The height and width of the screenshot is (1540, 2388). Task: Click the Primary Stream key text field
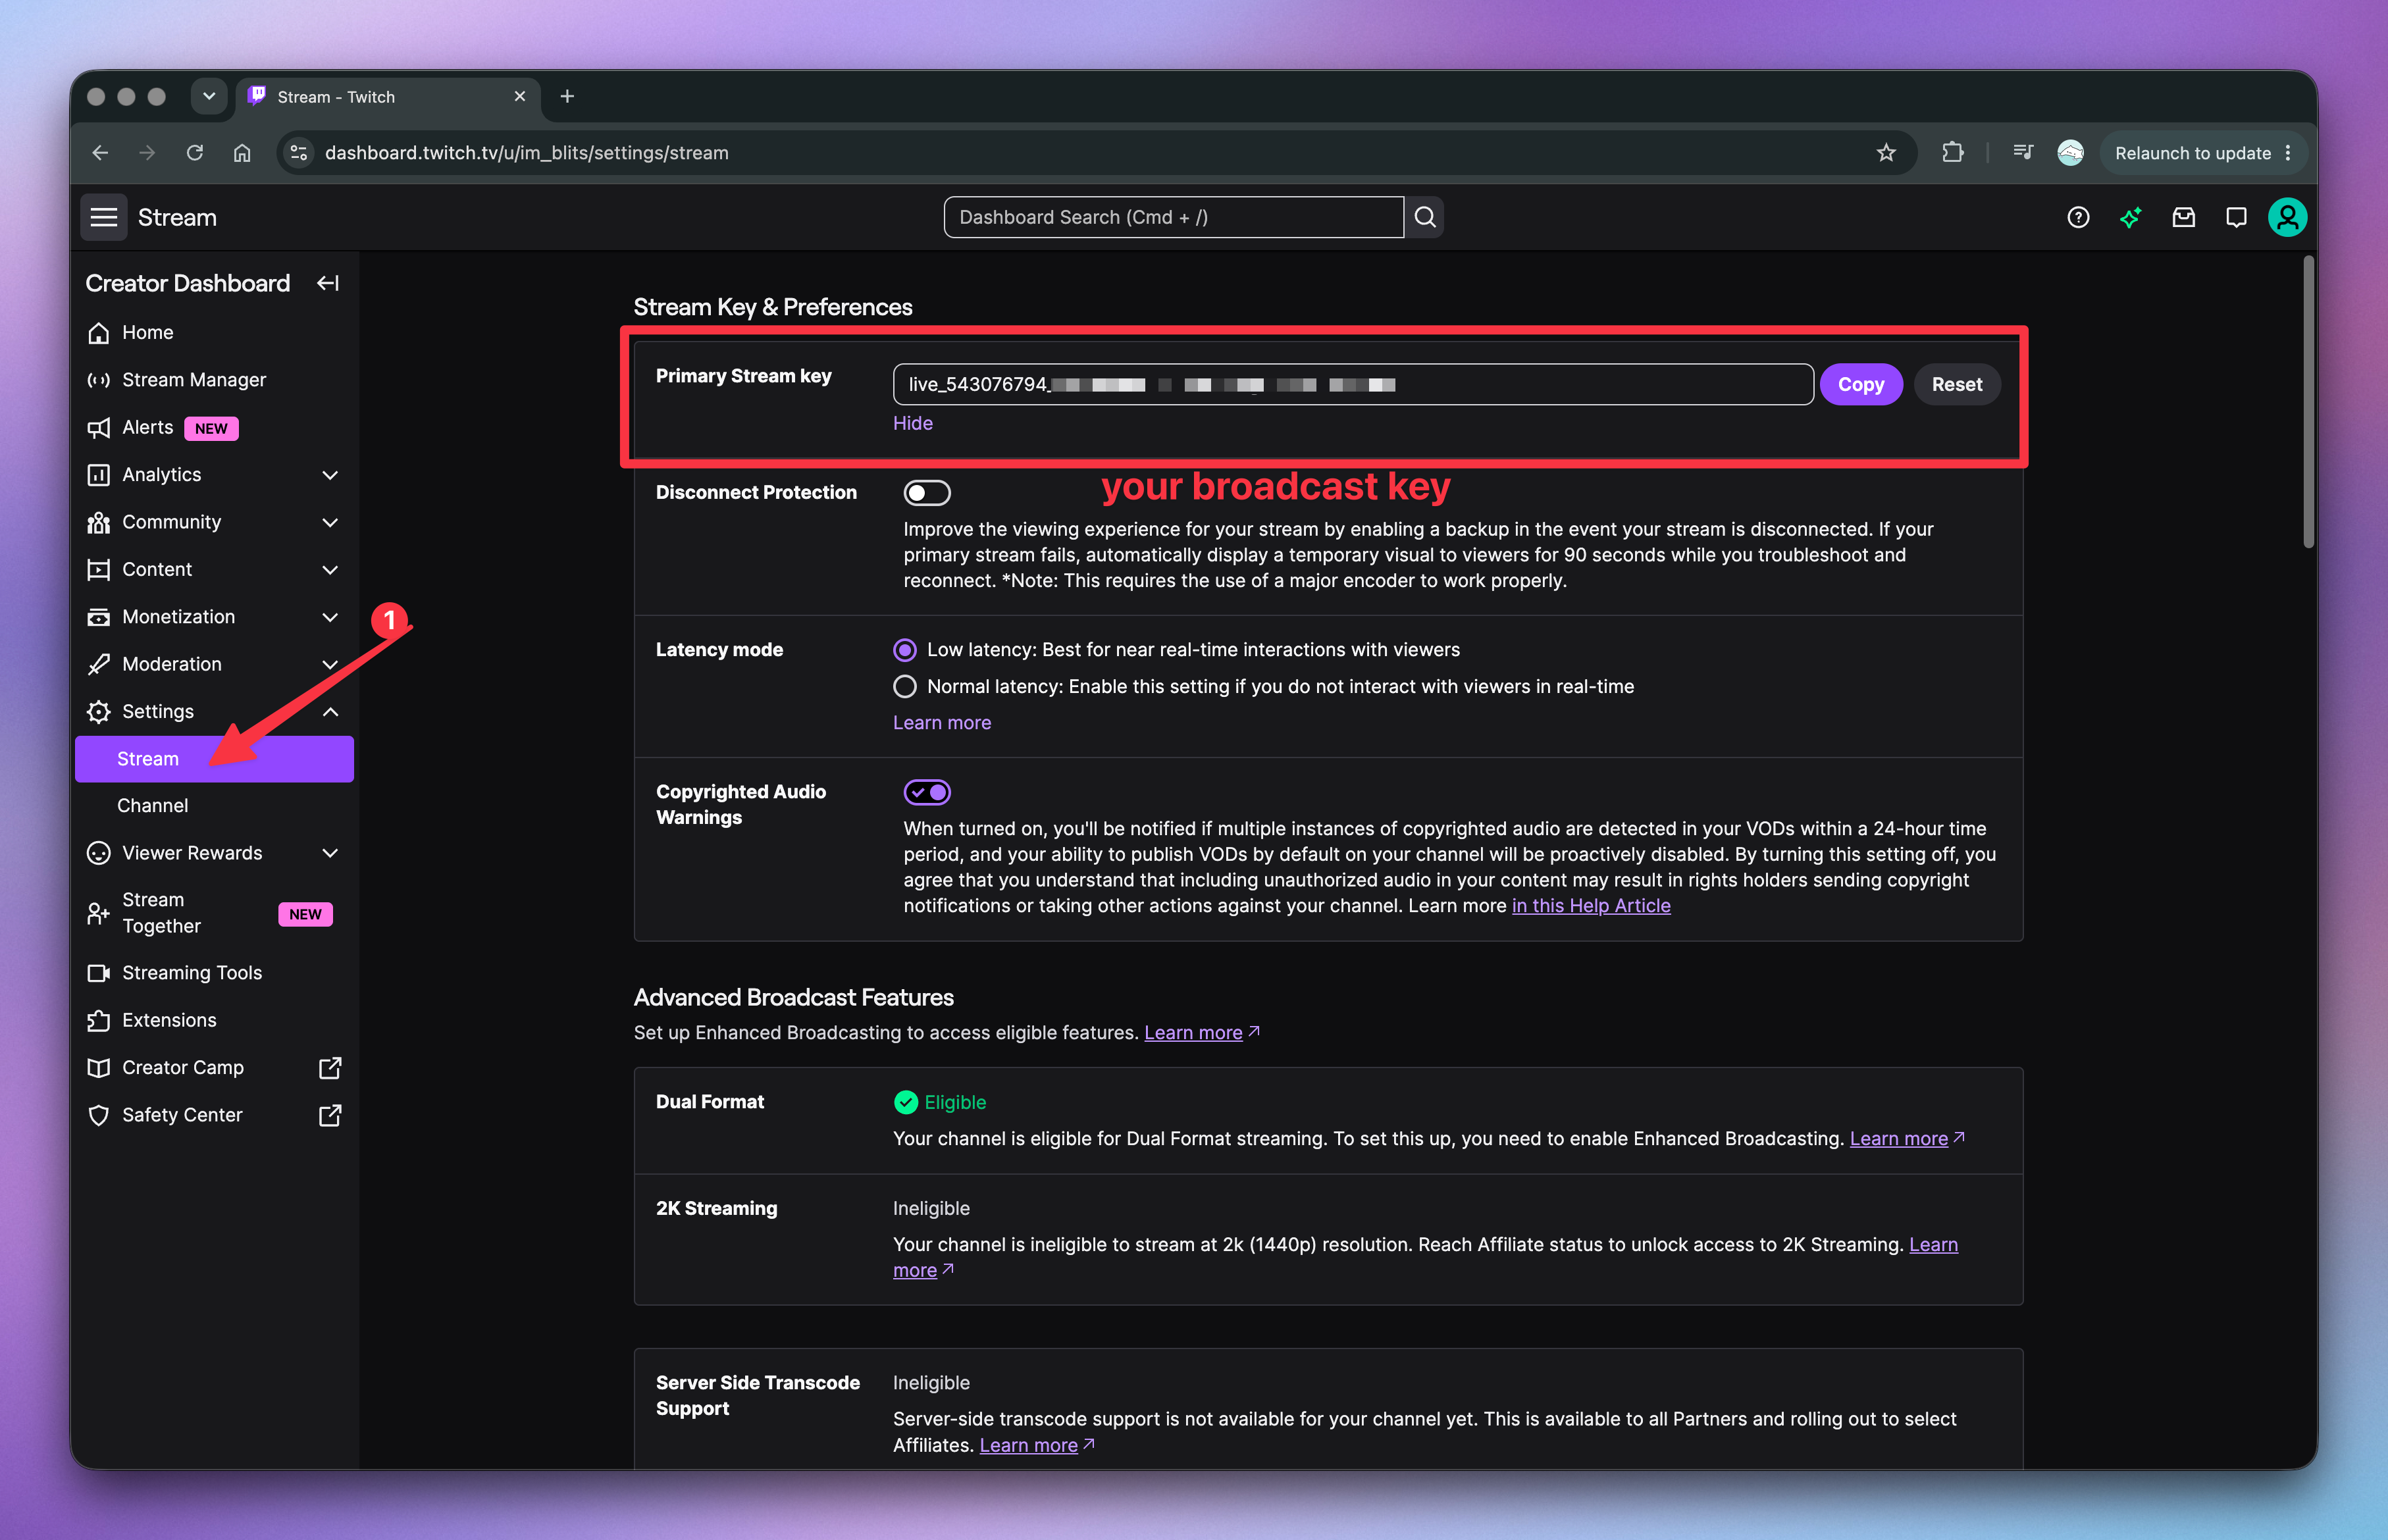click(x=1352, y=384)
